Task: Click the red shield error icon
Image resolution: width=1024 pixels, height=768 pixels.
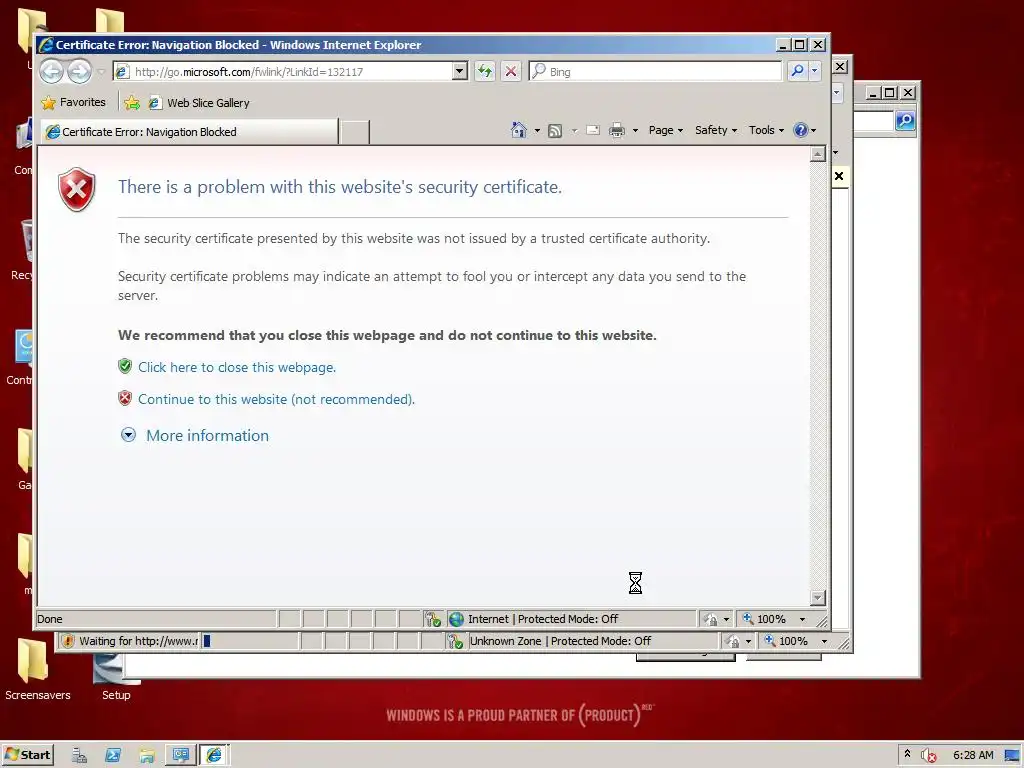Action: tap(77, 189)
